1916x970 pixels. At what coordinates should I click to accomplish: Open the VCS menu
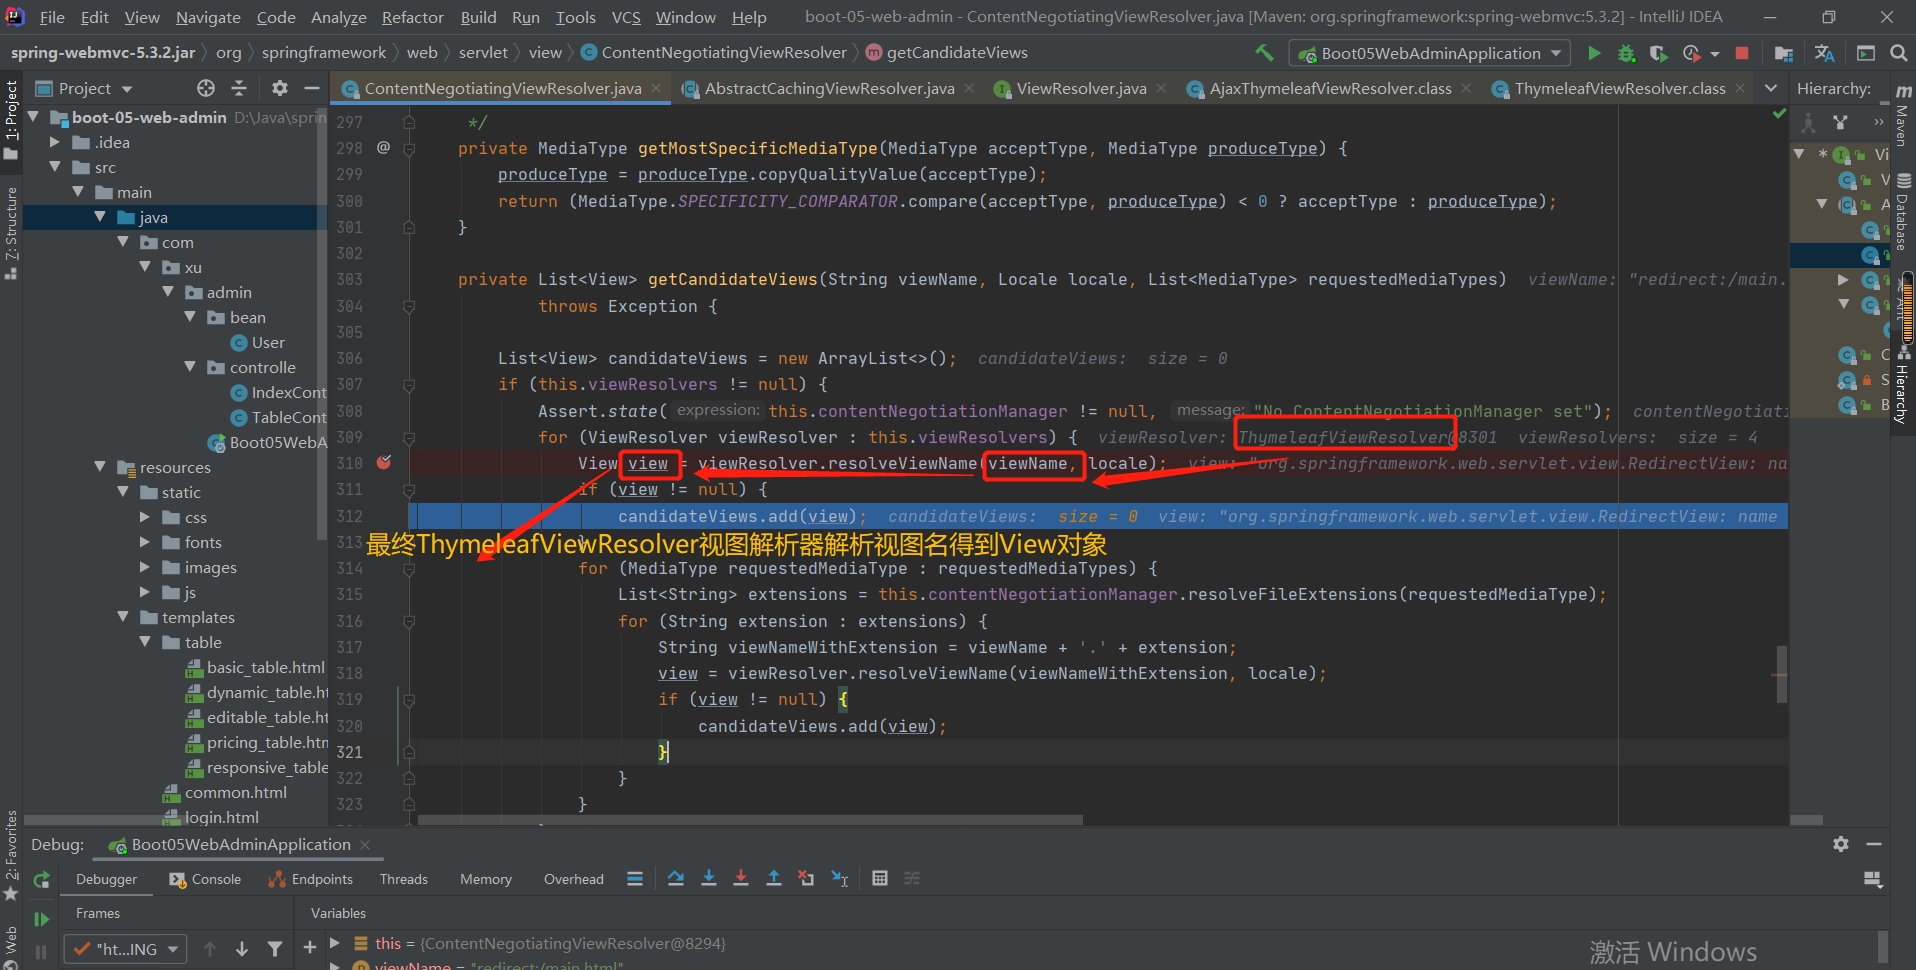point(626,17)
